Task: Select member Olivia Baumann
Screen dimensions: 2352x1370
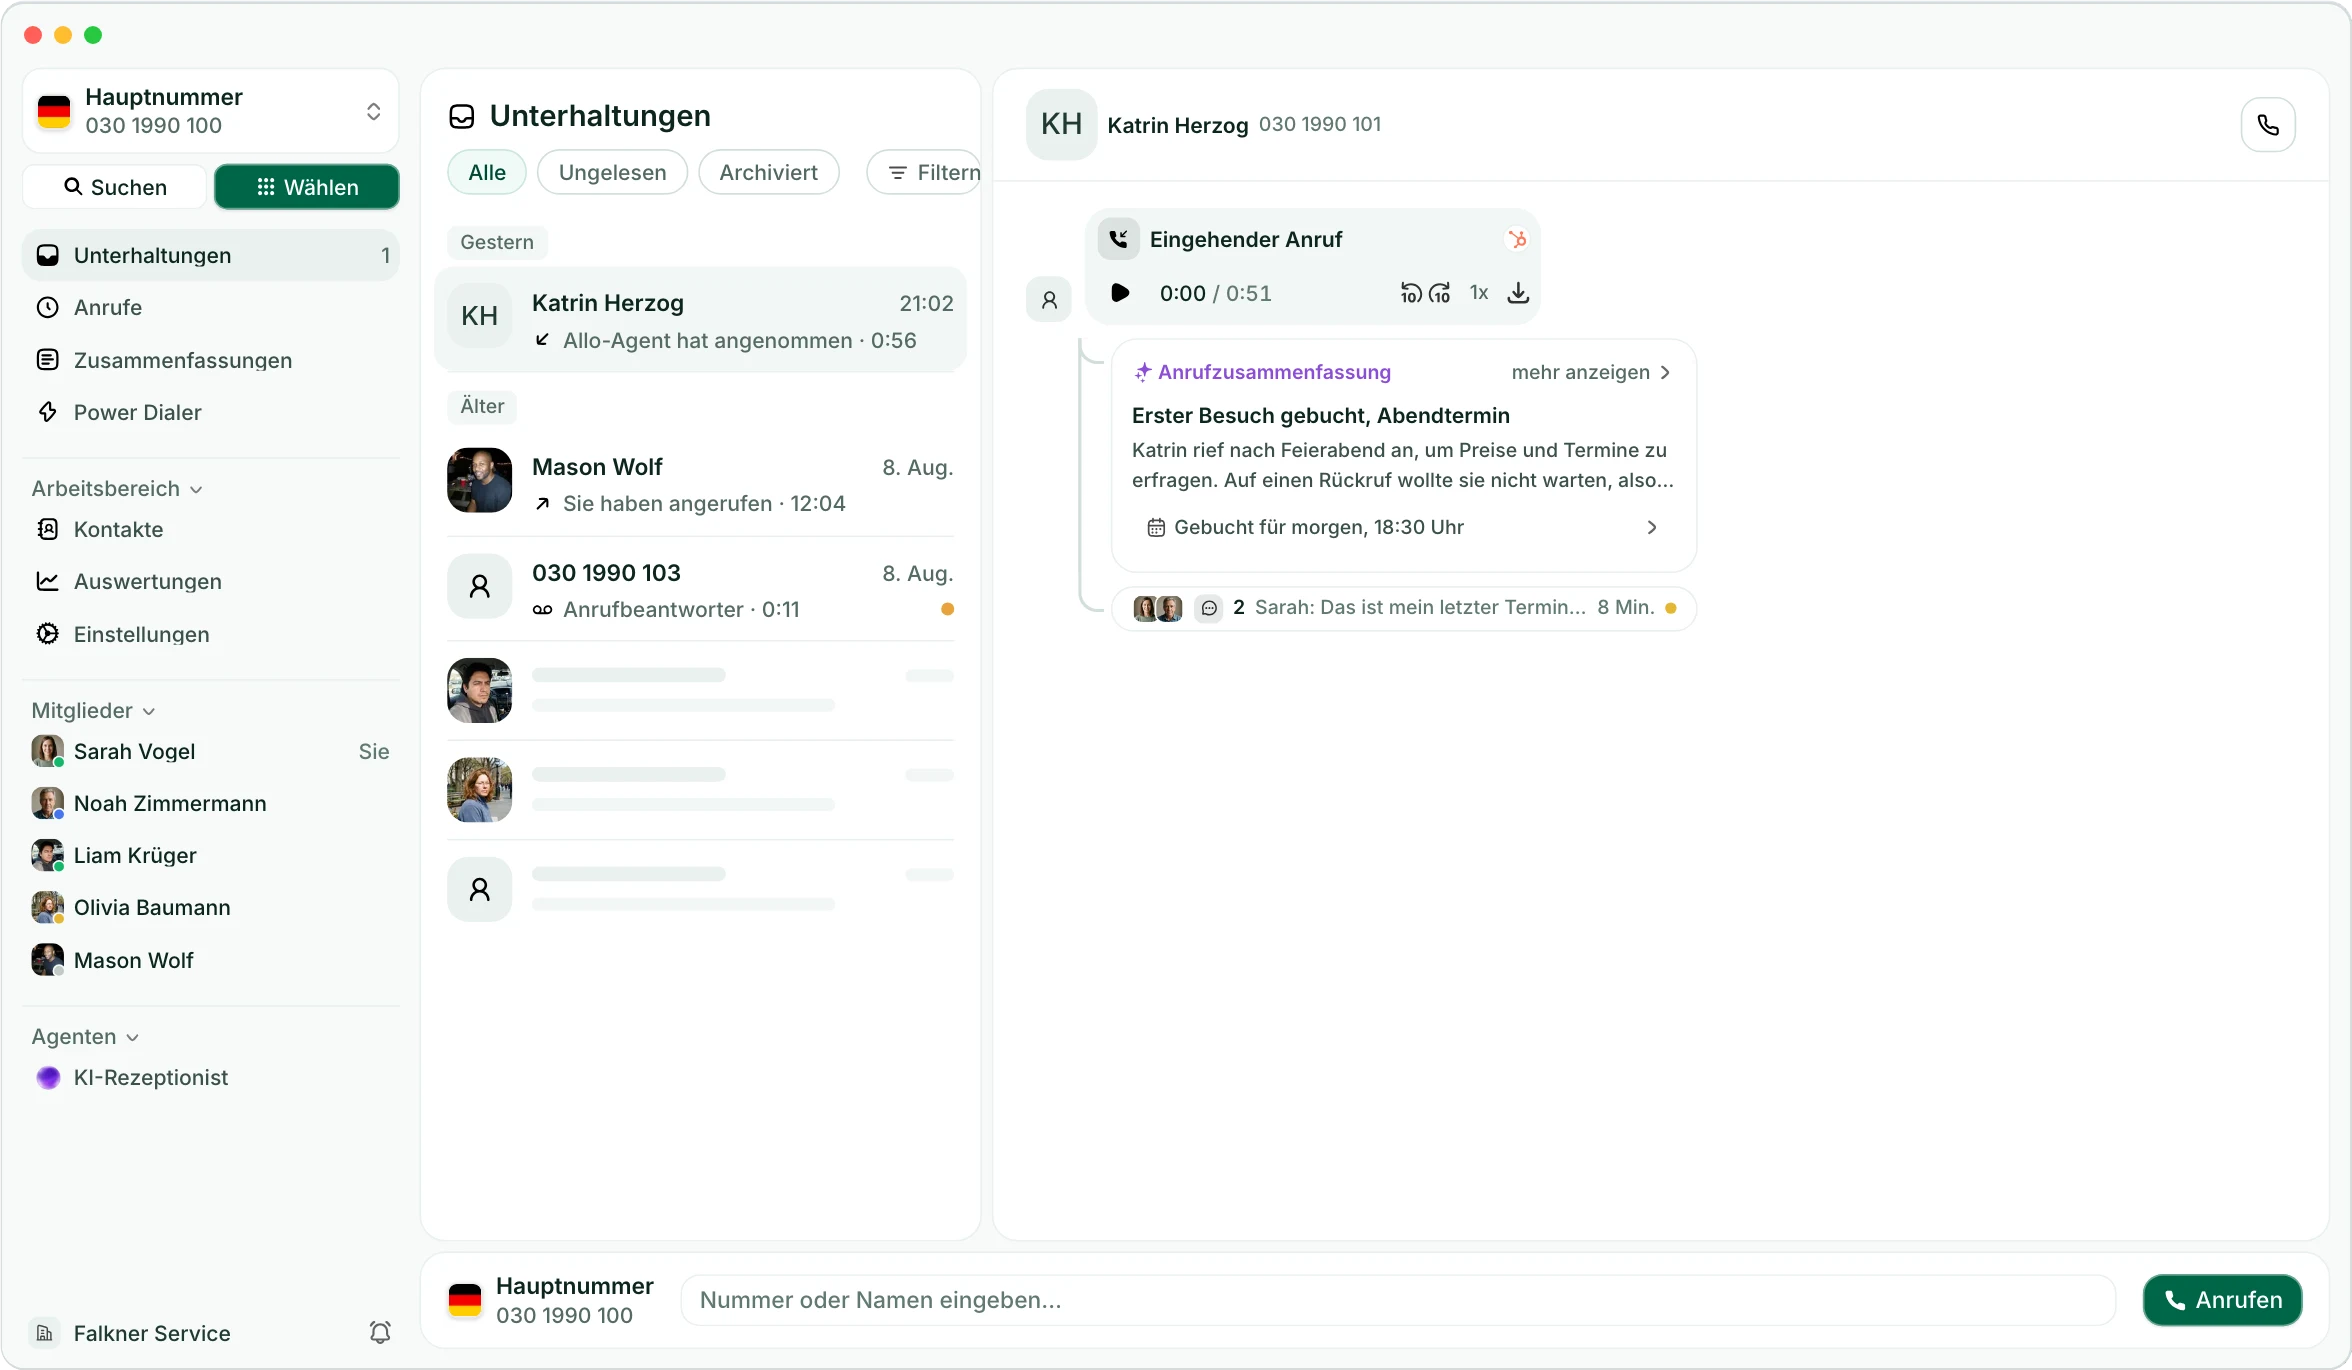Action: click(211, 907)
